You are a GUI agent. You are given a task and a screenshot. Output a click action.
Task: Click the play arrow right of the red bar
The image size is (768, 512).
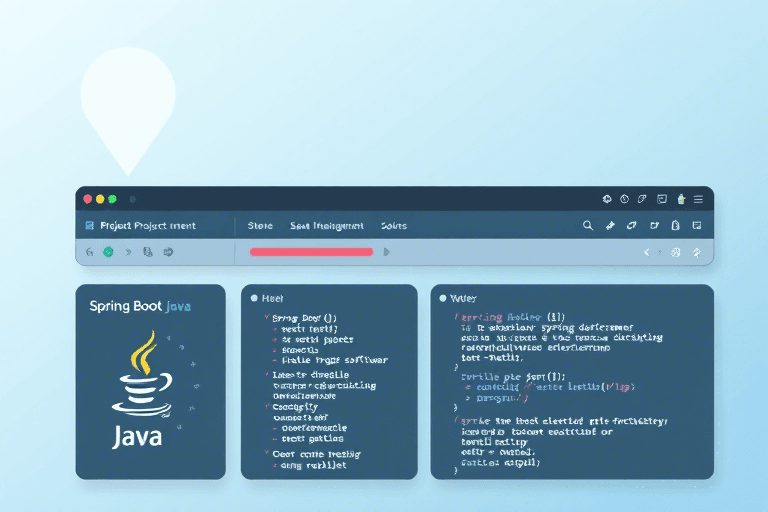[387, 253]
